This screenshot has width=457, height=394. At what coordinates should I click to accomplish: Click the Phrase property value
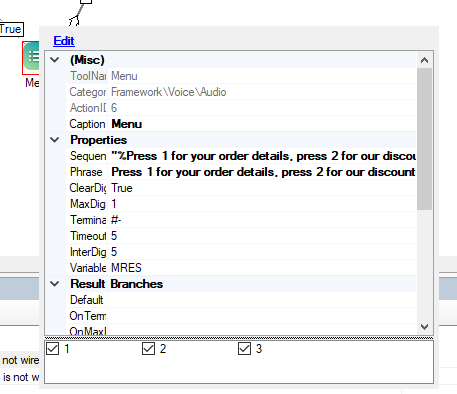(262, 172)
